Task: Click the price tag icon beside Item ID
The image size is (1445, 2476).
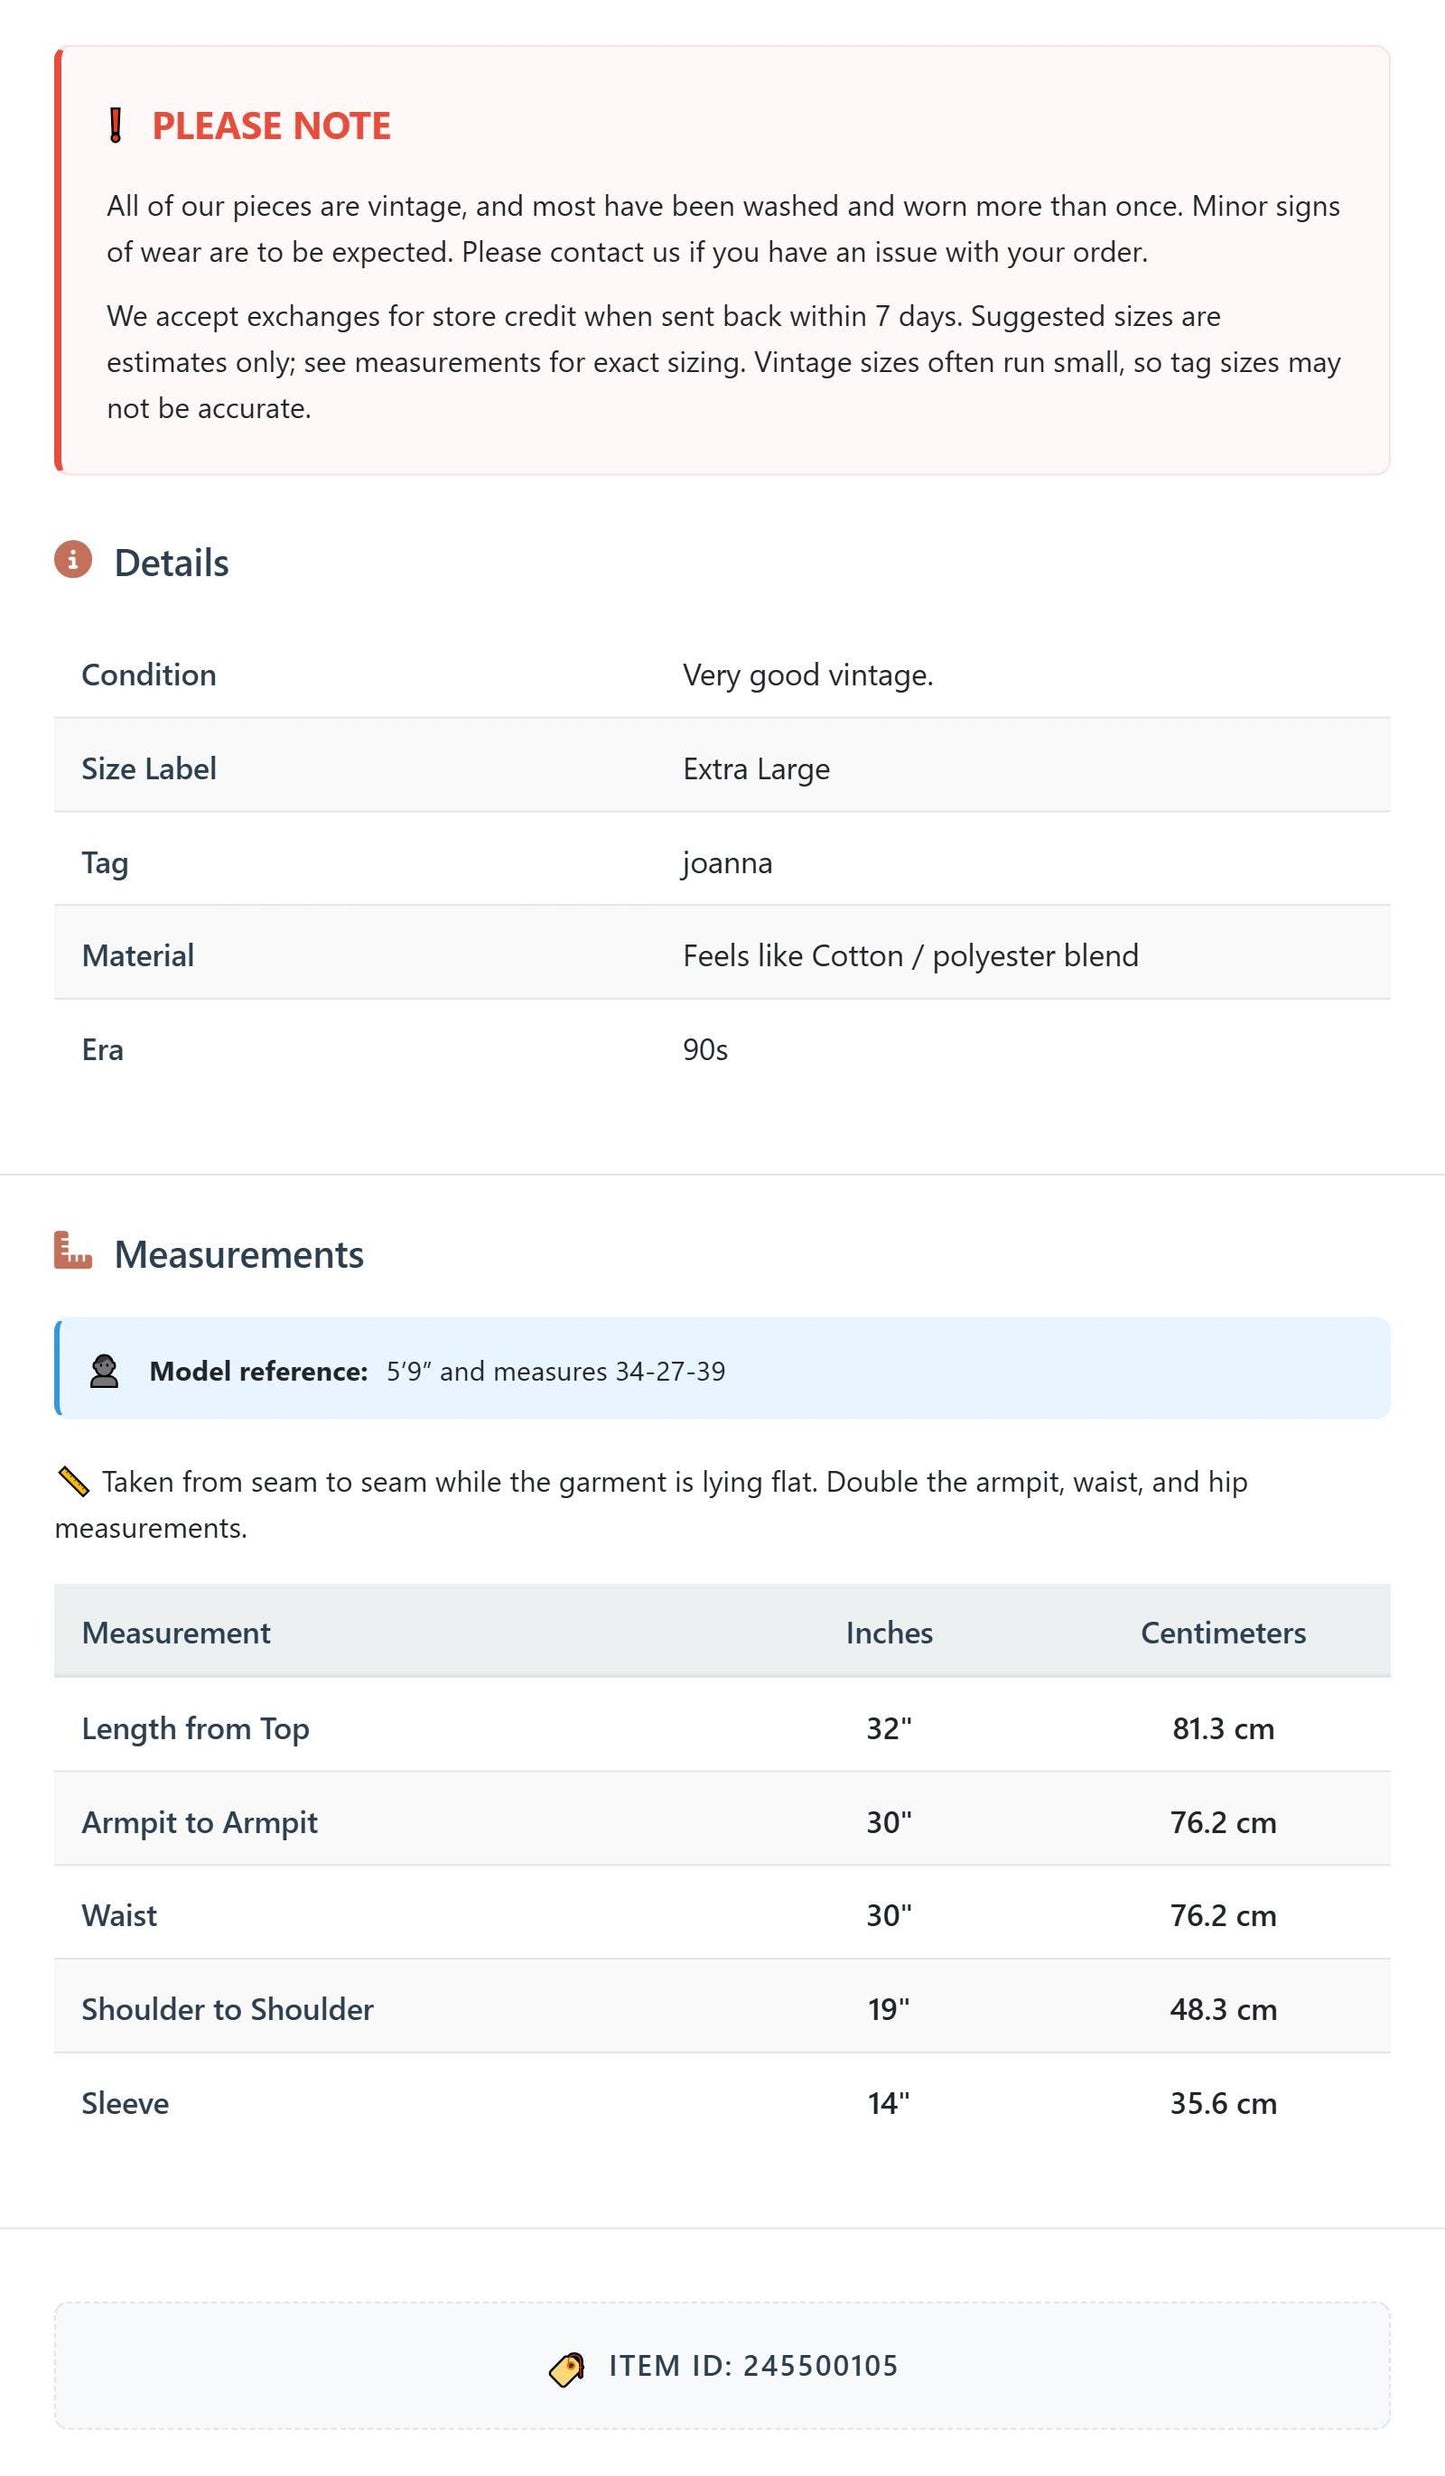Action: [567, 2369]
